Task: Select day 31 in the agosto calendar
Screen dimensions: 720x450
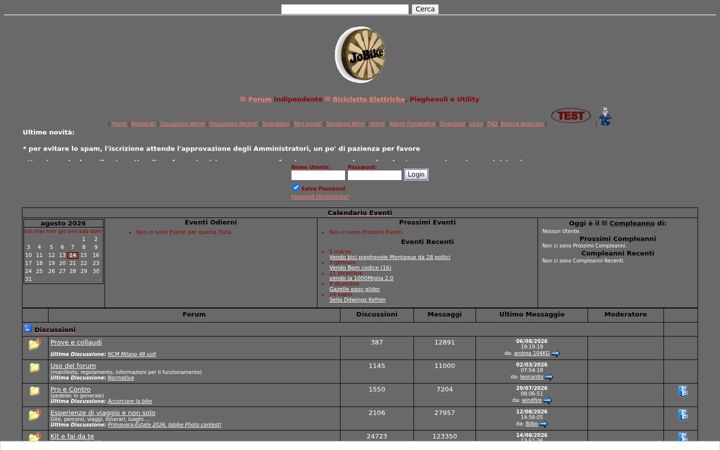Action: pos(28,279)
